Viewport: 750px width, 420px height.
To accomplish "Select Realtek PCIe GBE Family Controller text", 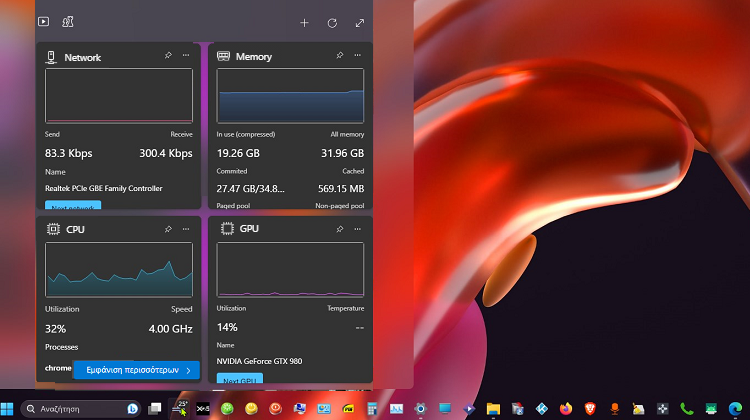I will click(x=103, y=188).
